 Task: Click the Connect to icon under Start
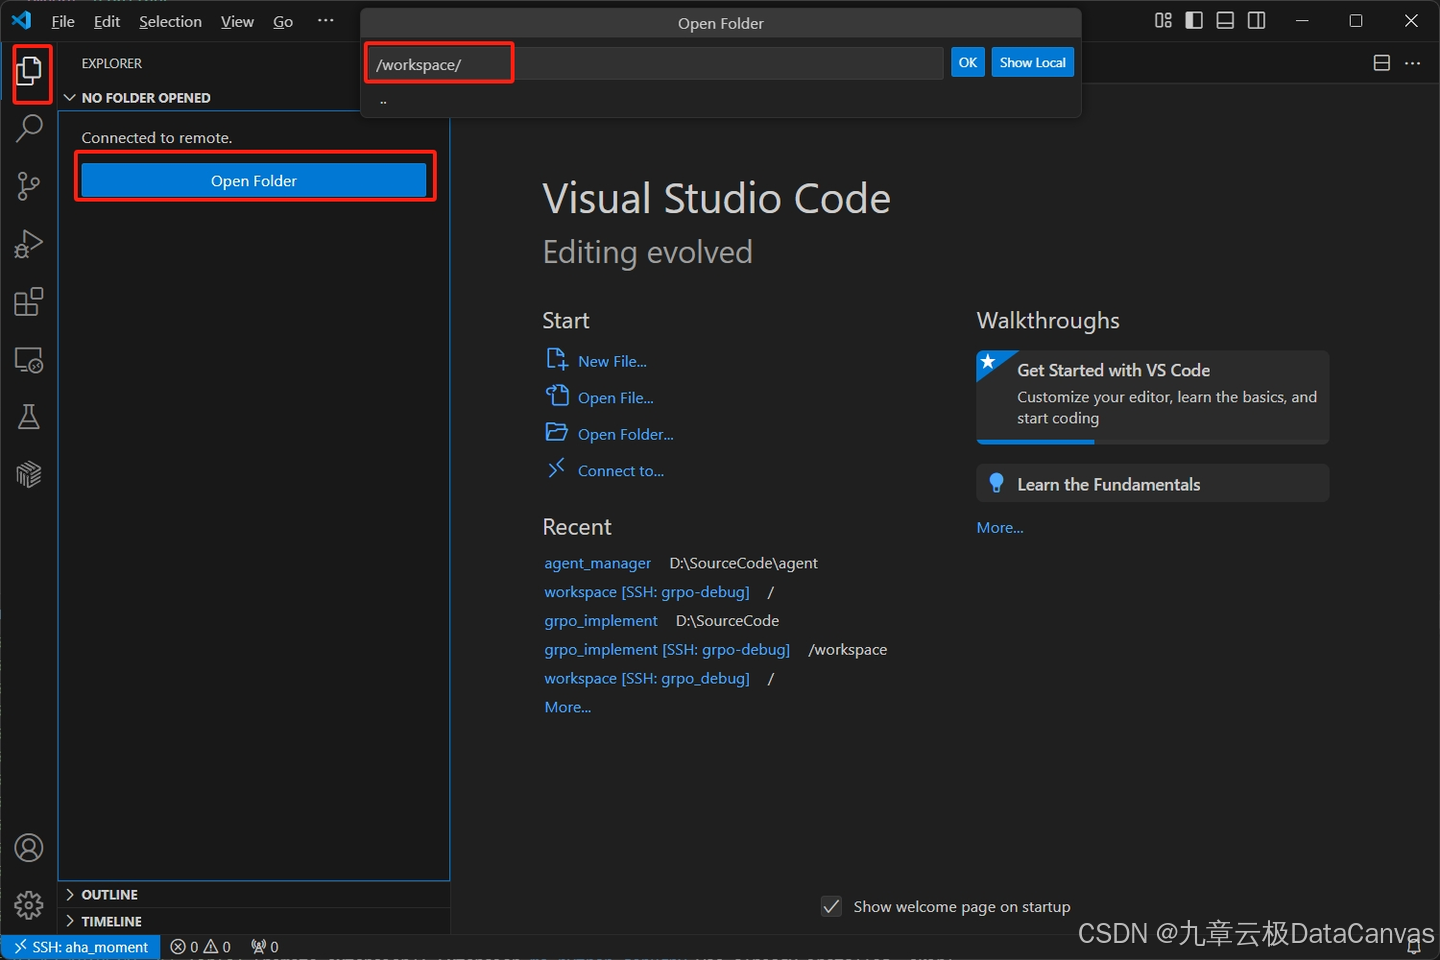point(557,468)
